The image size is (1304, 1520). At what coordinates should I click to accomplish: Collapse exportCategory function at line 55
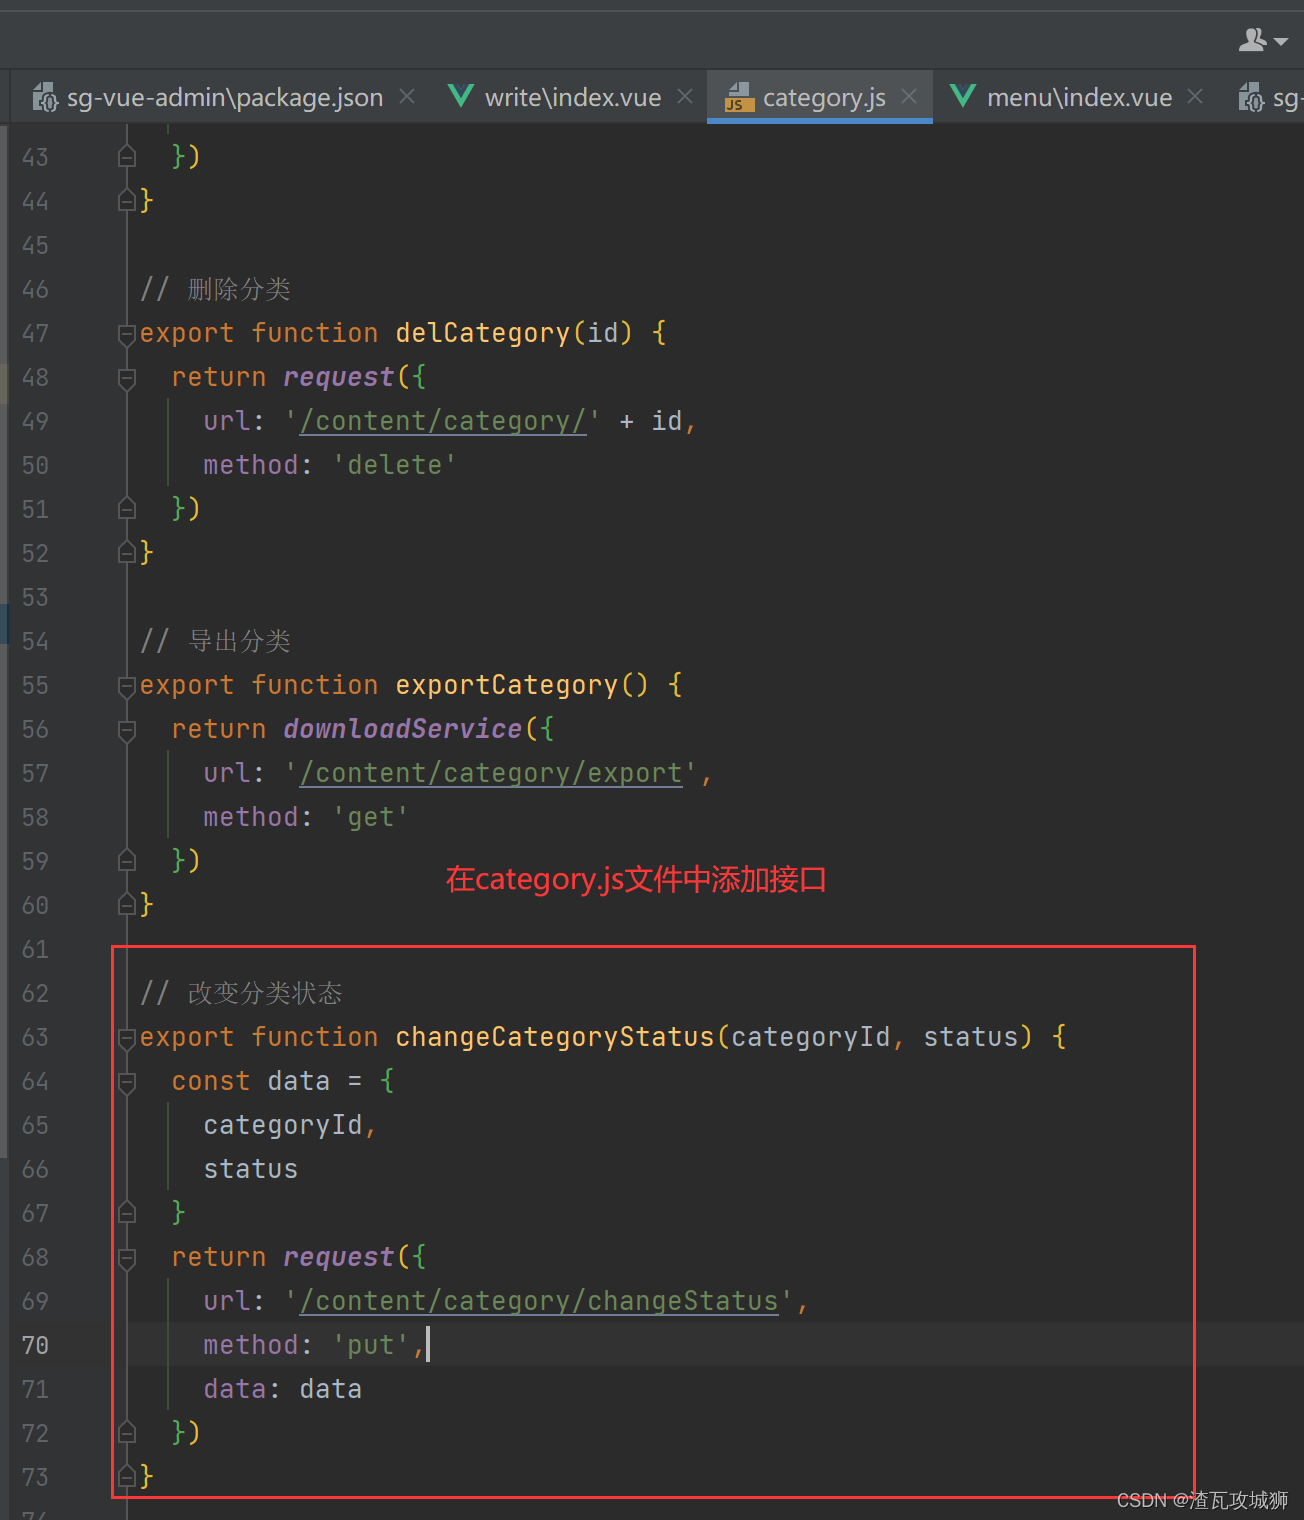[x=127, y=686]
